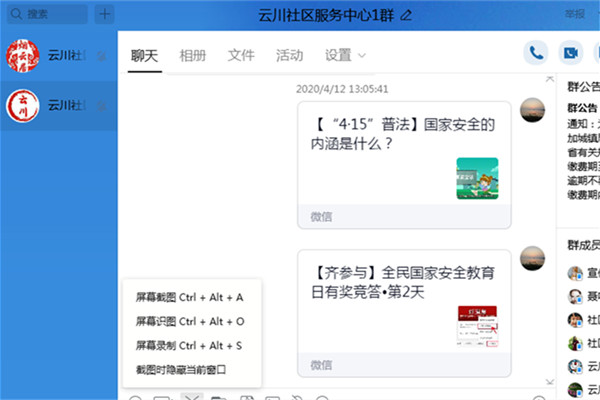Select the second 云川社区 chat avatar

(24, 105)
